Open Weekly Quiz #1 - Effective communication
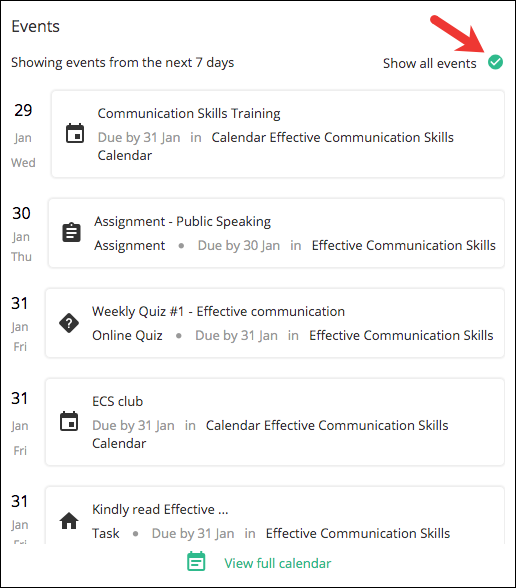This screenshot has width=516, height=588. (218, 311)
